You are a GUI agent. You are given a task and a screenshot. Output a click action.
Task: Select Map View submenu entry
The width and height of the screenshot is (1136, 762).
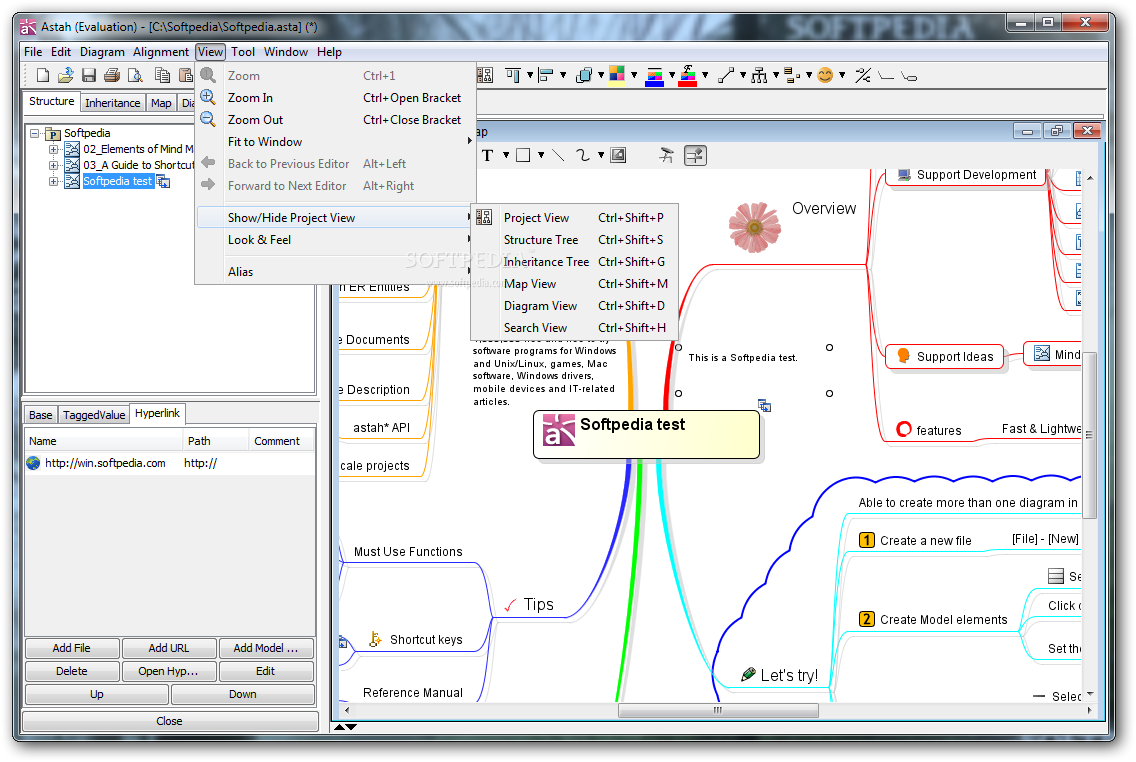[575, 284]
